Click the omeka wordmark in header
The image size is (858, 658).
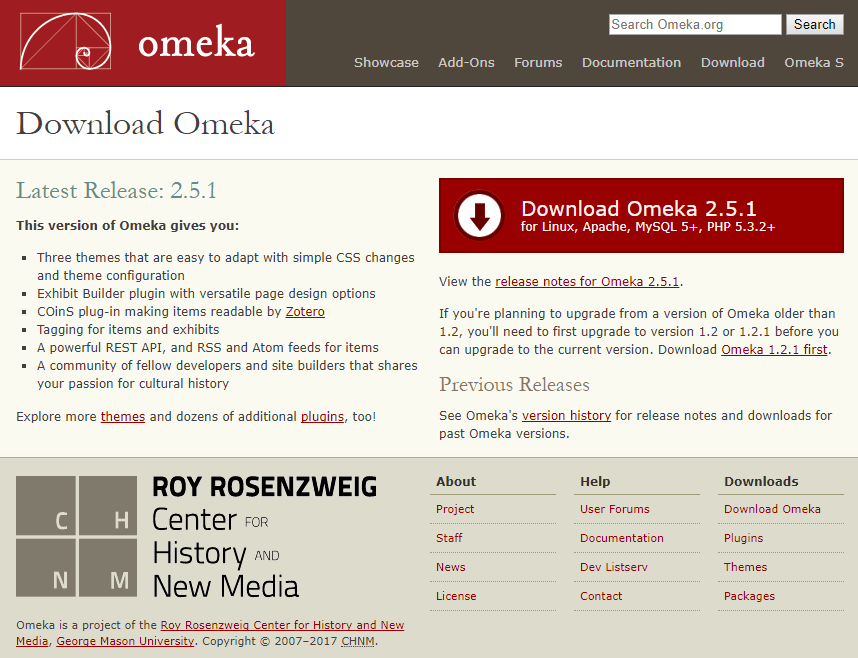pos(196,43)
